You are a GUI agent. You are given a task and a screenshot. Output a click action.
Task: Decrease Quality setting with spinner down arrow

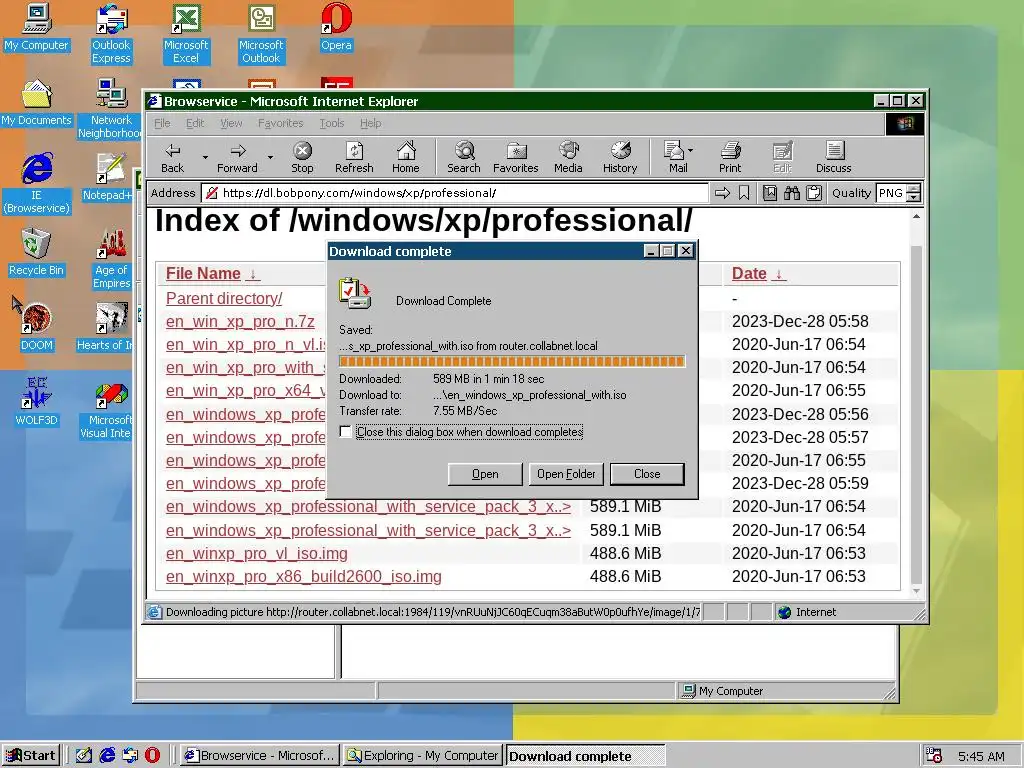click(914, 197)
